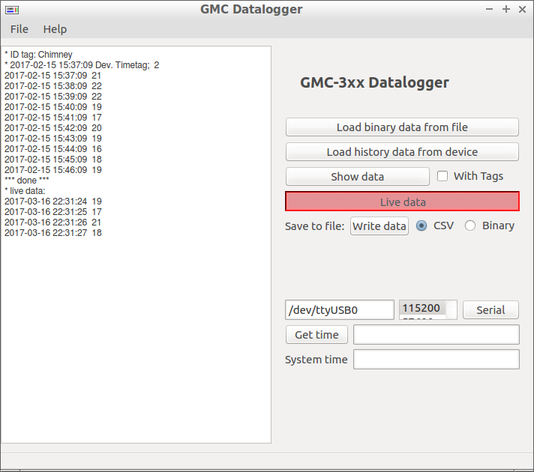Click the Write data button

[x=379, y=226]
